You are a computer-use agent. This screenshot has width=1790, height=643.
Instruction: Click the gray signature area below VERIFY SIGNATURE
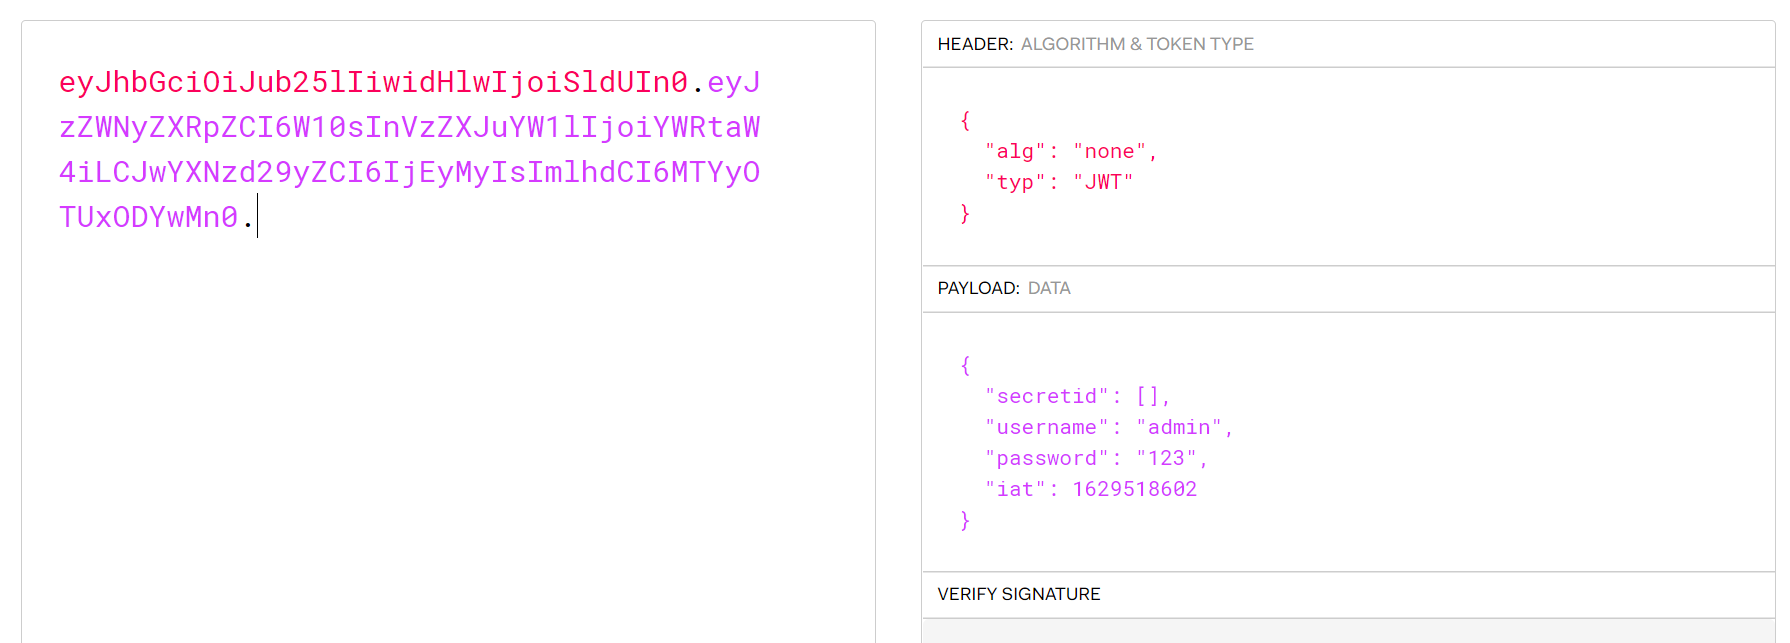pos(1347,631)
